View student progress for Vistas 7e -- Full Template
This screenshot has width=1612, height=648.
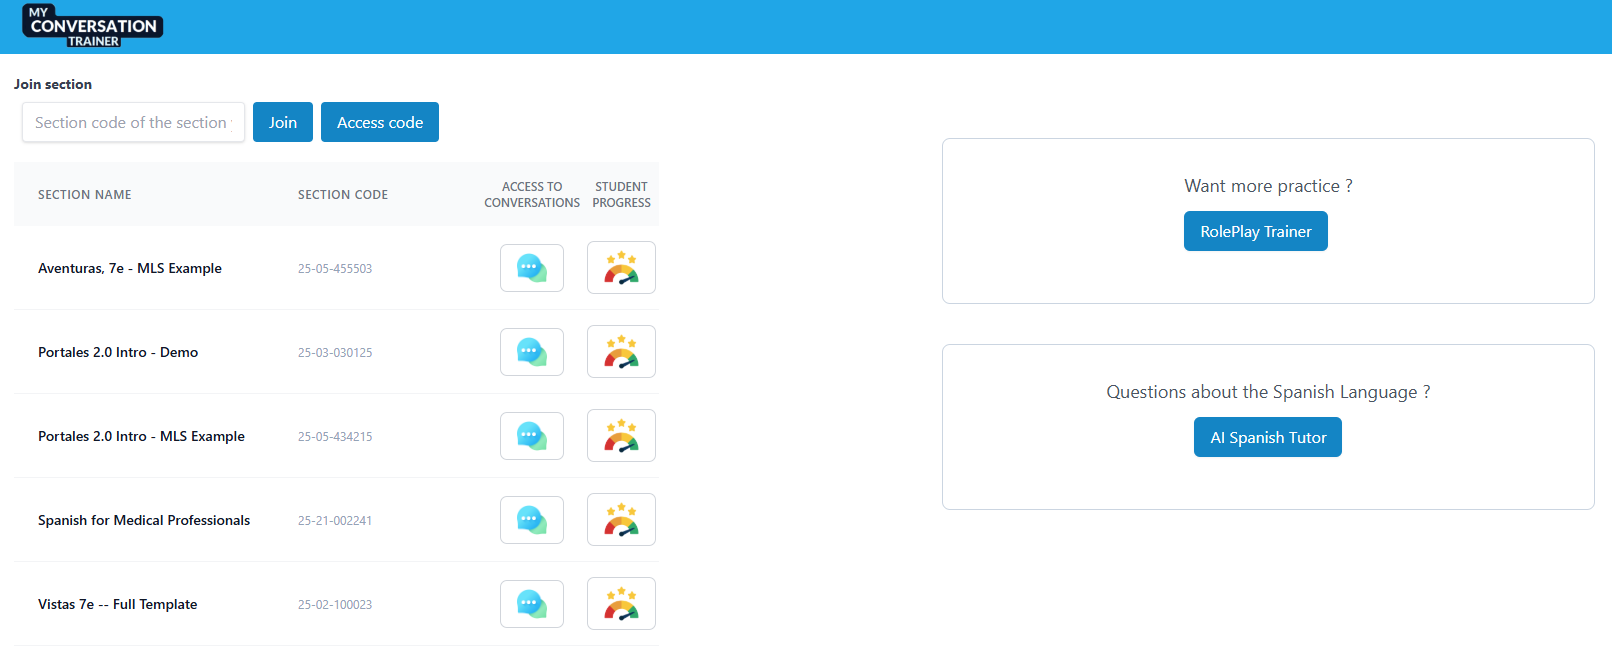tap(621, 604)
